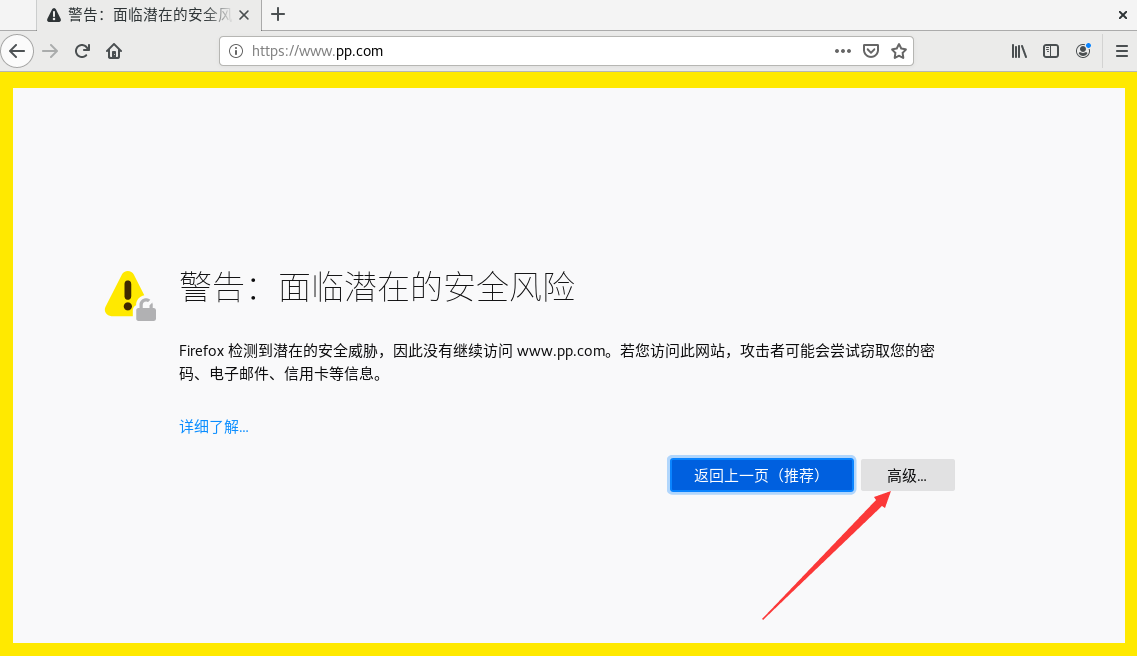
Task: Open a new tab with the plus button
Action: (277, 15)
